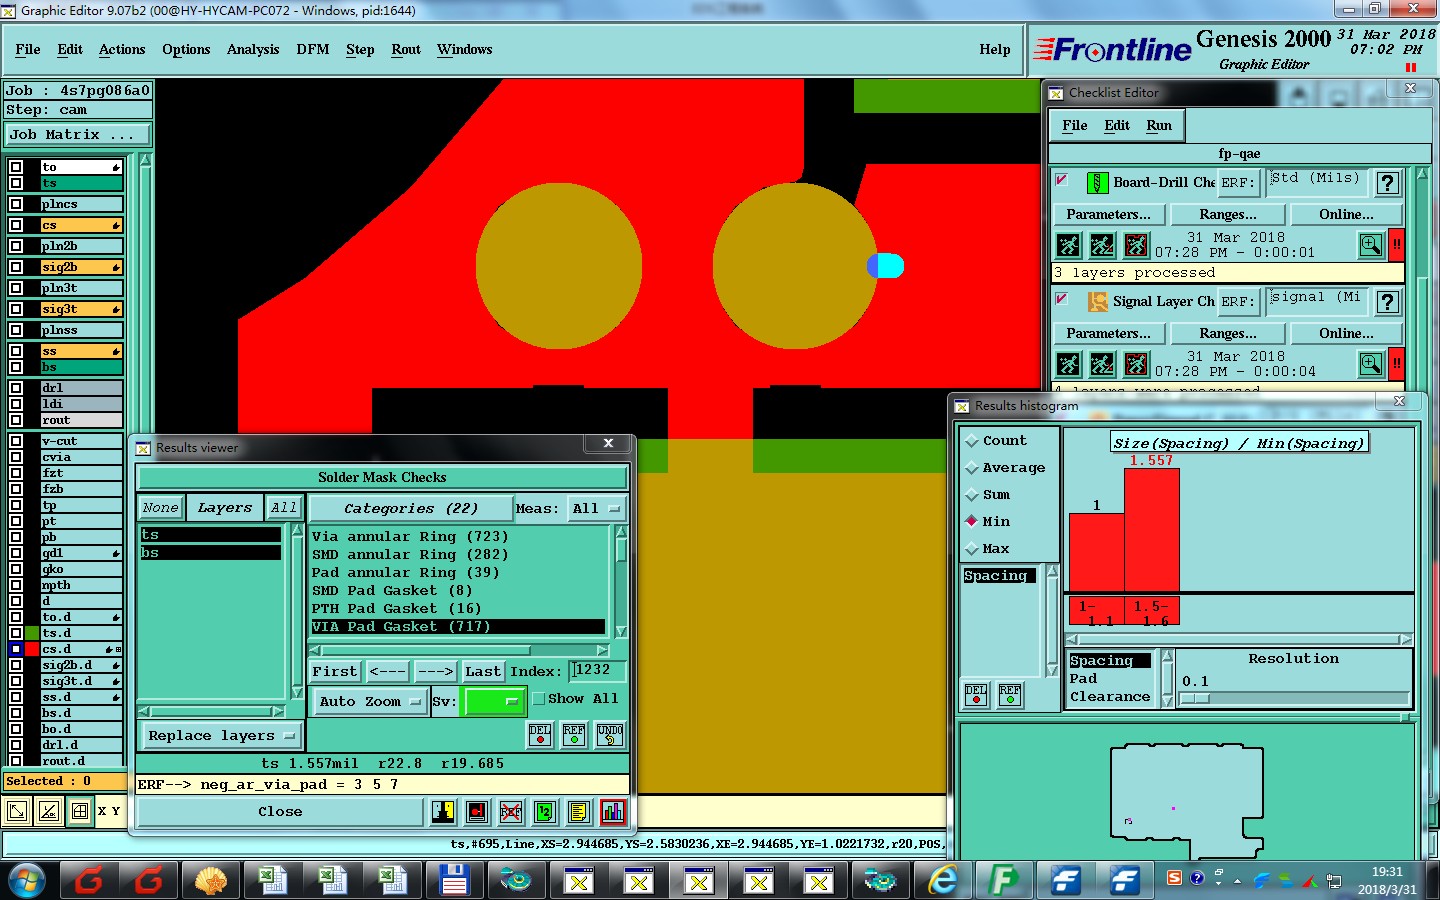1440x900 pixels.
Task: Click Board-Drill Check second running-man icon
Action: (x=1102, y=245)
